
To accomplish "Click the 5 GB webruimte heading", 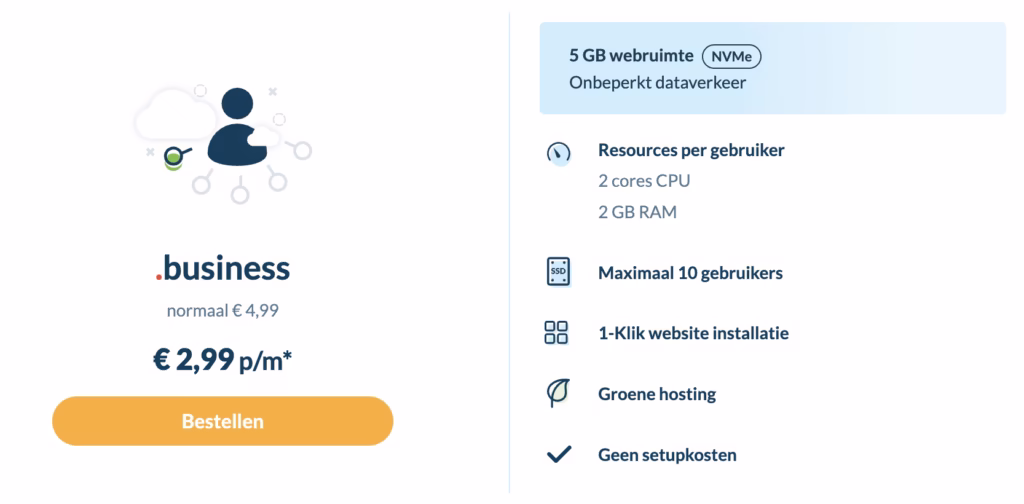I will click(631, 56).
